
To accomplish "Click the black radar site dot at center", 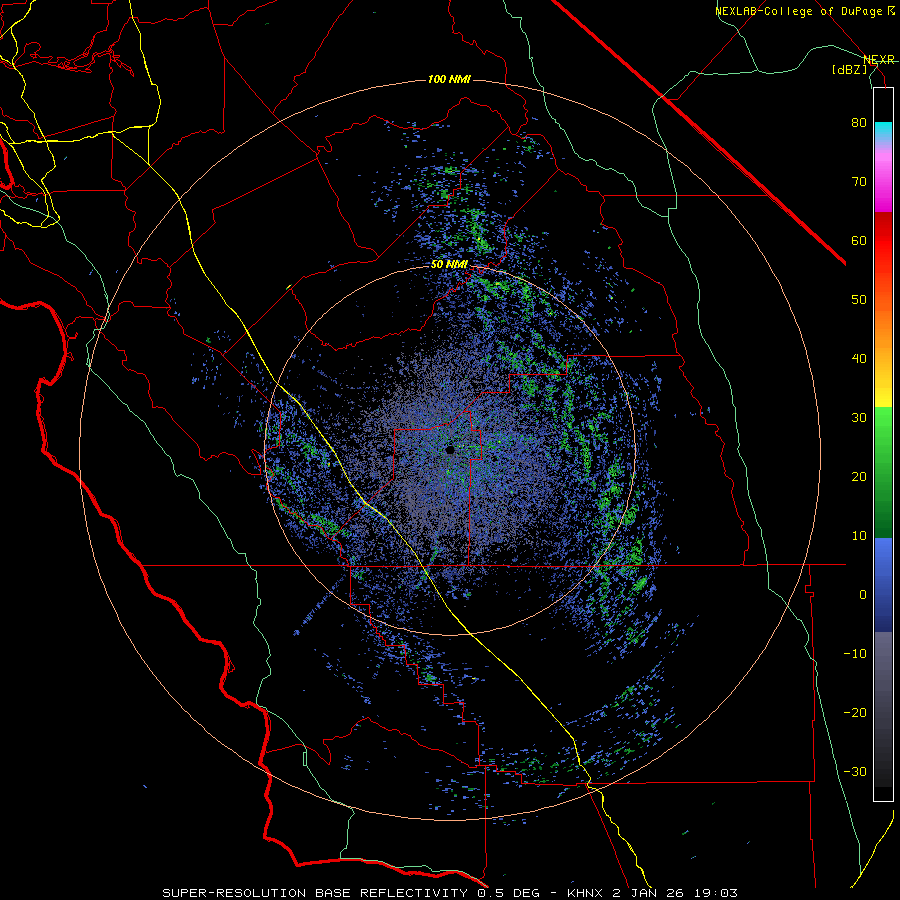I will pyautogui.click(x=450, y=450).
